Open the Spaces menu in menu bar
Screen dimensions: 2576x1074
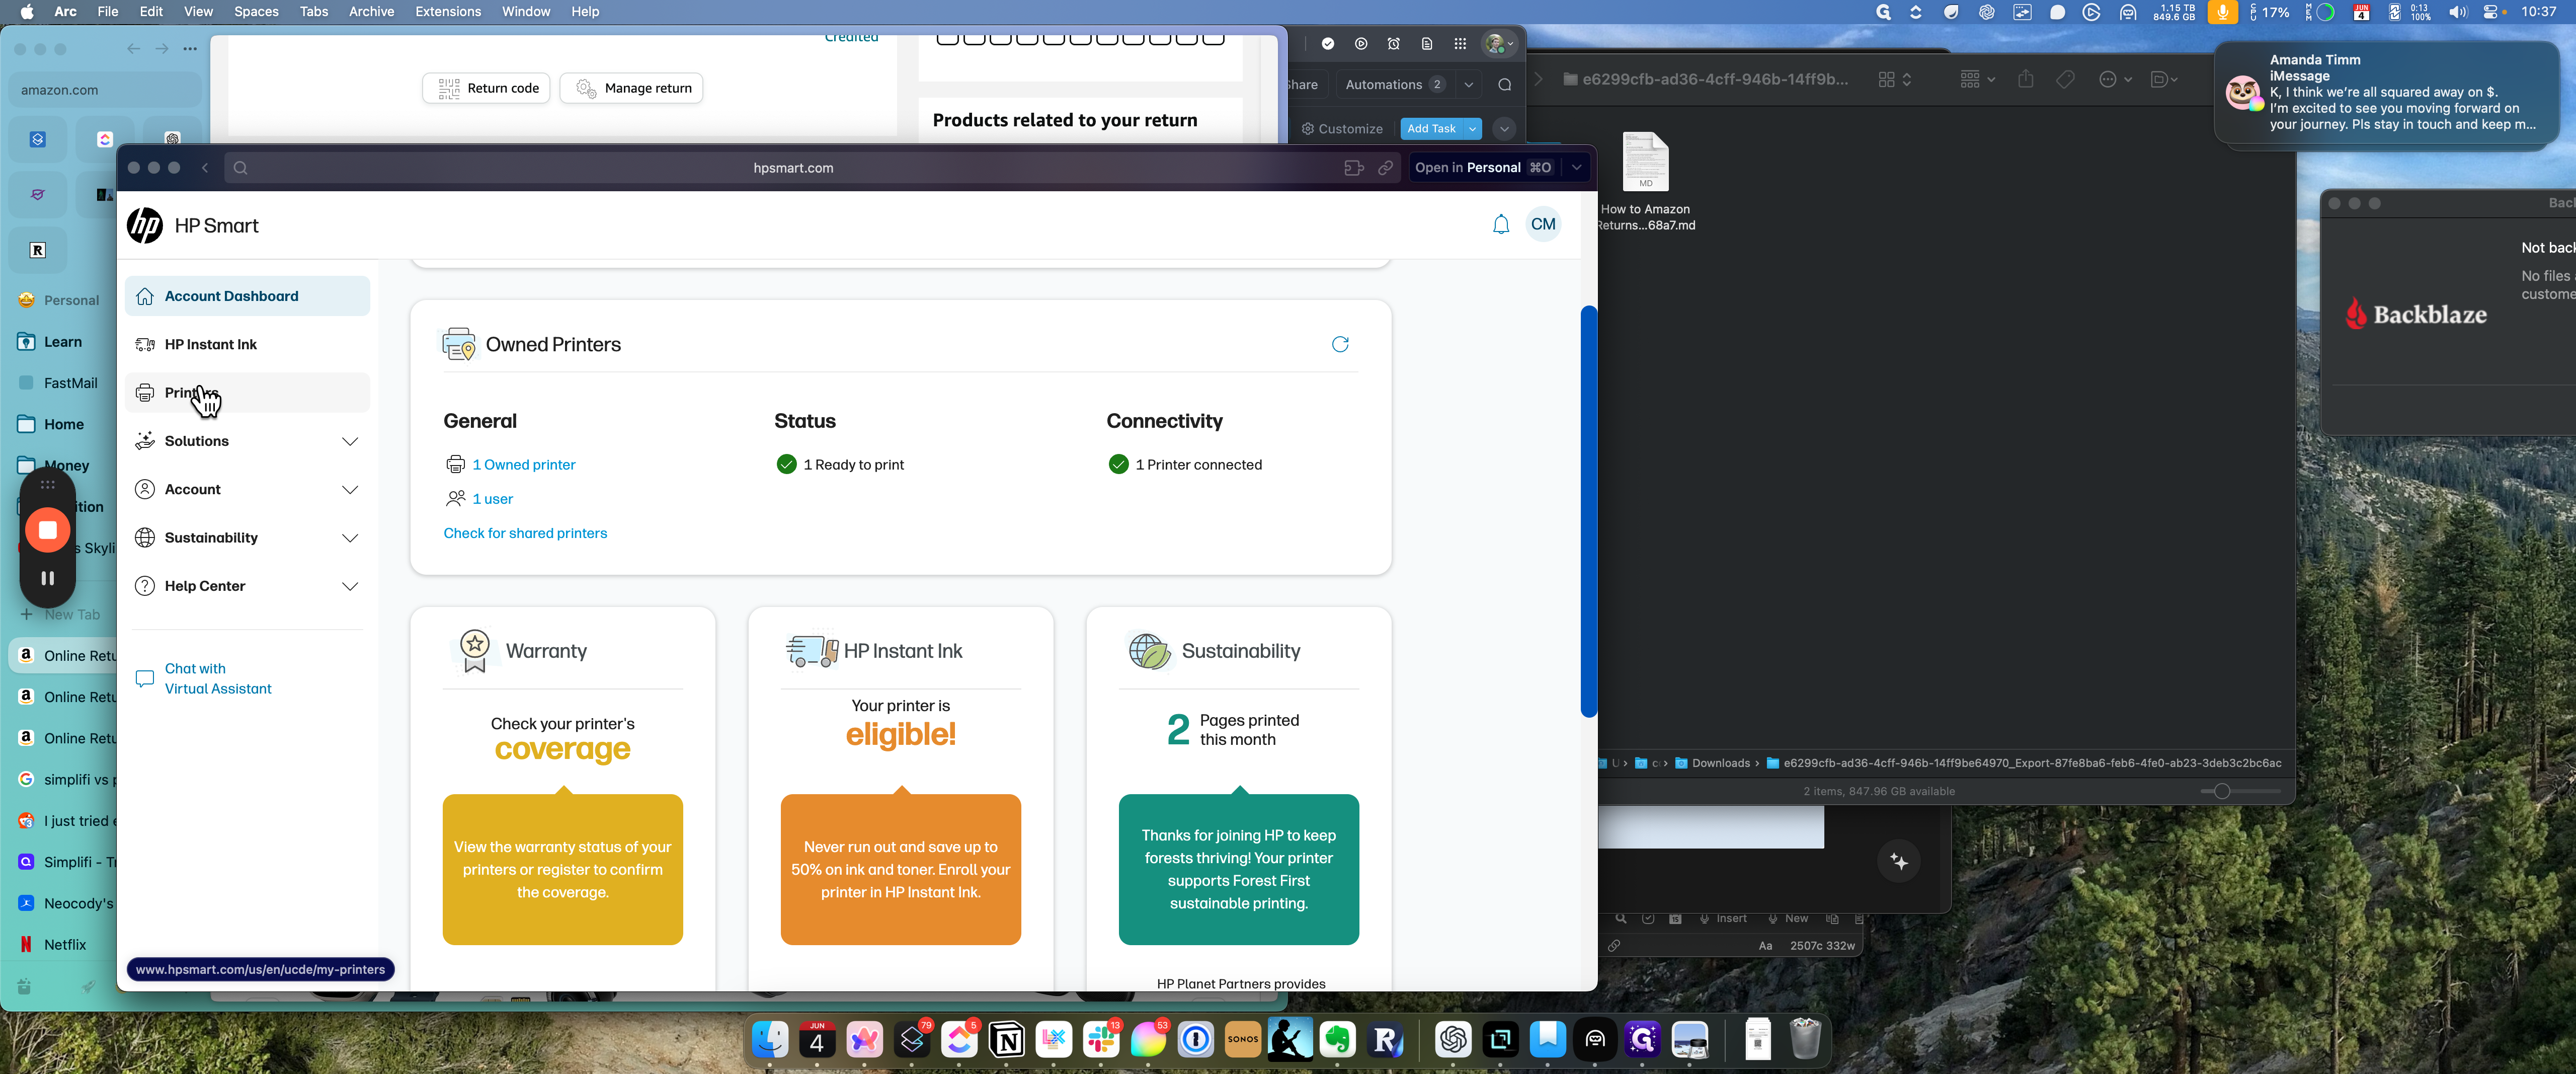click(x=256, y=11)
